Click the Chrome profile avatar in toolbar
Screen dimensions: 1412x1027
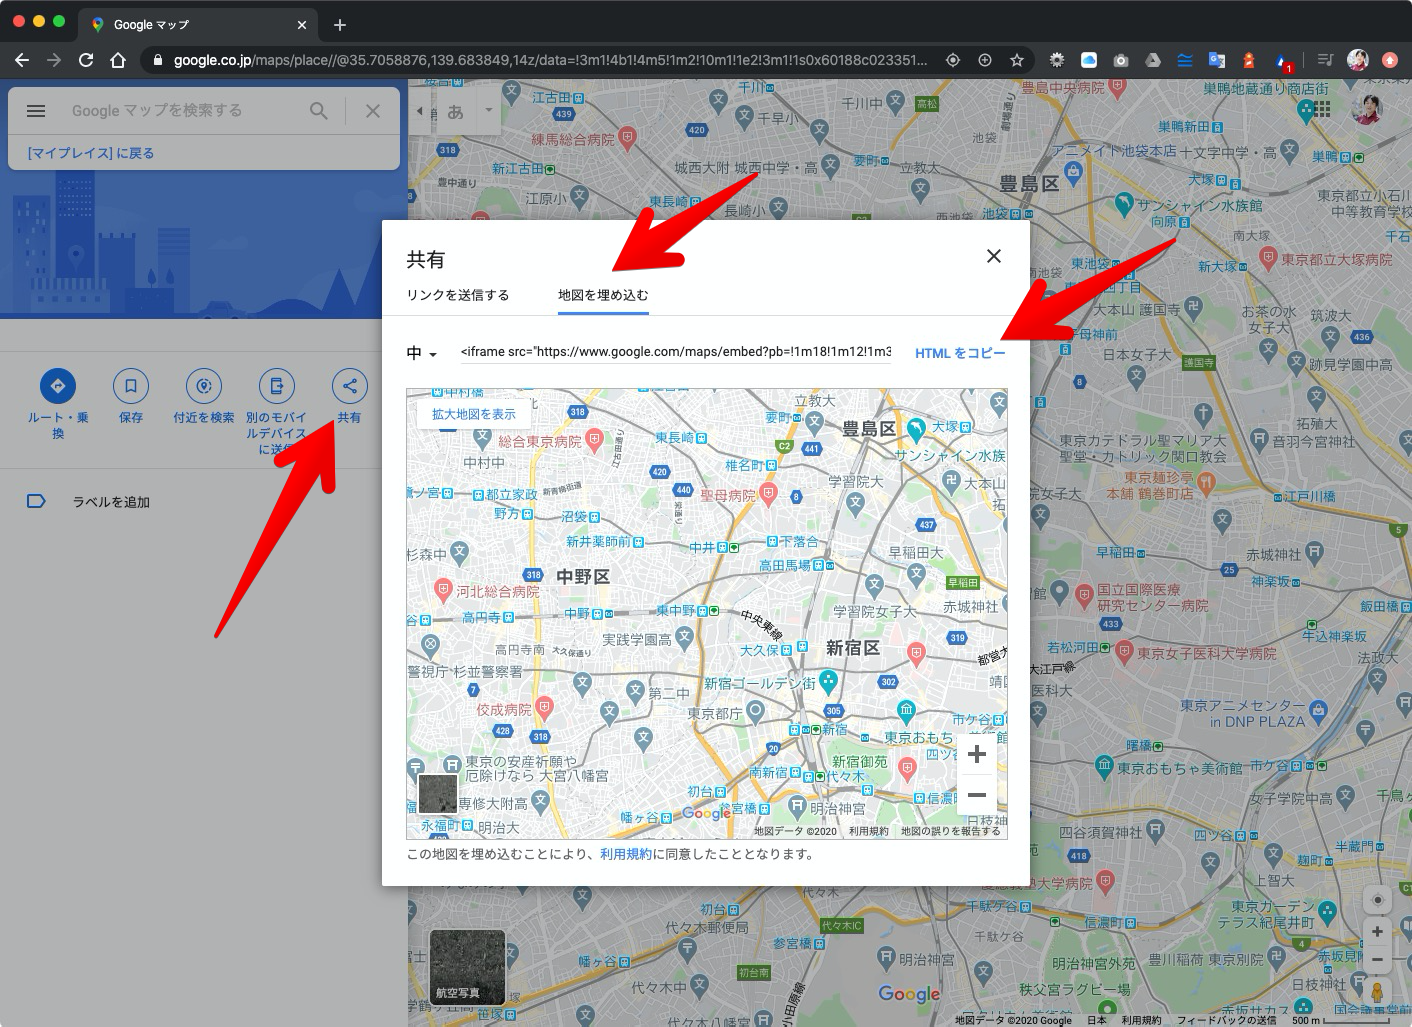(x=1357, y=60)
